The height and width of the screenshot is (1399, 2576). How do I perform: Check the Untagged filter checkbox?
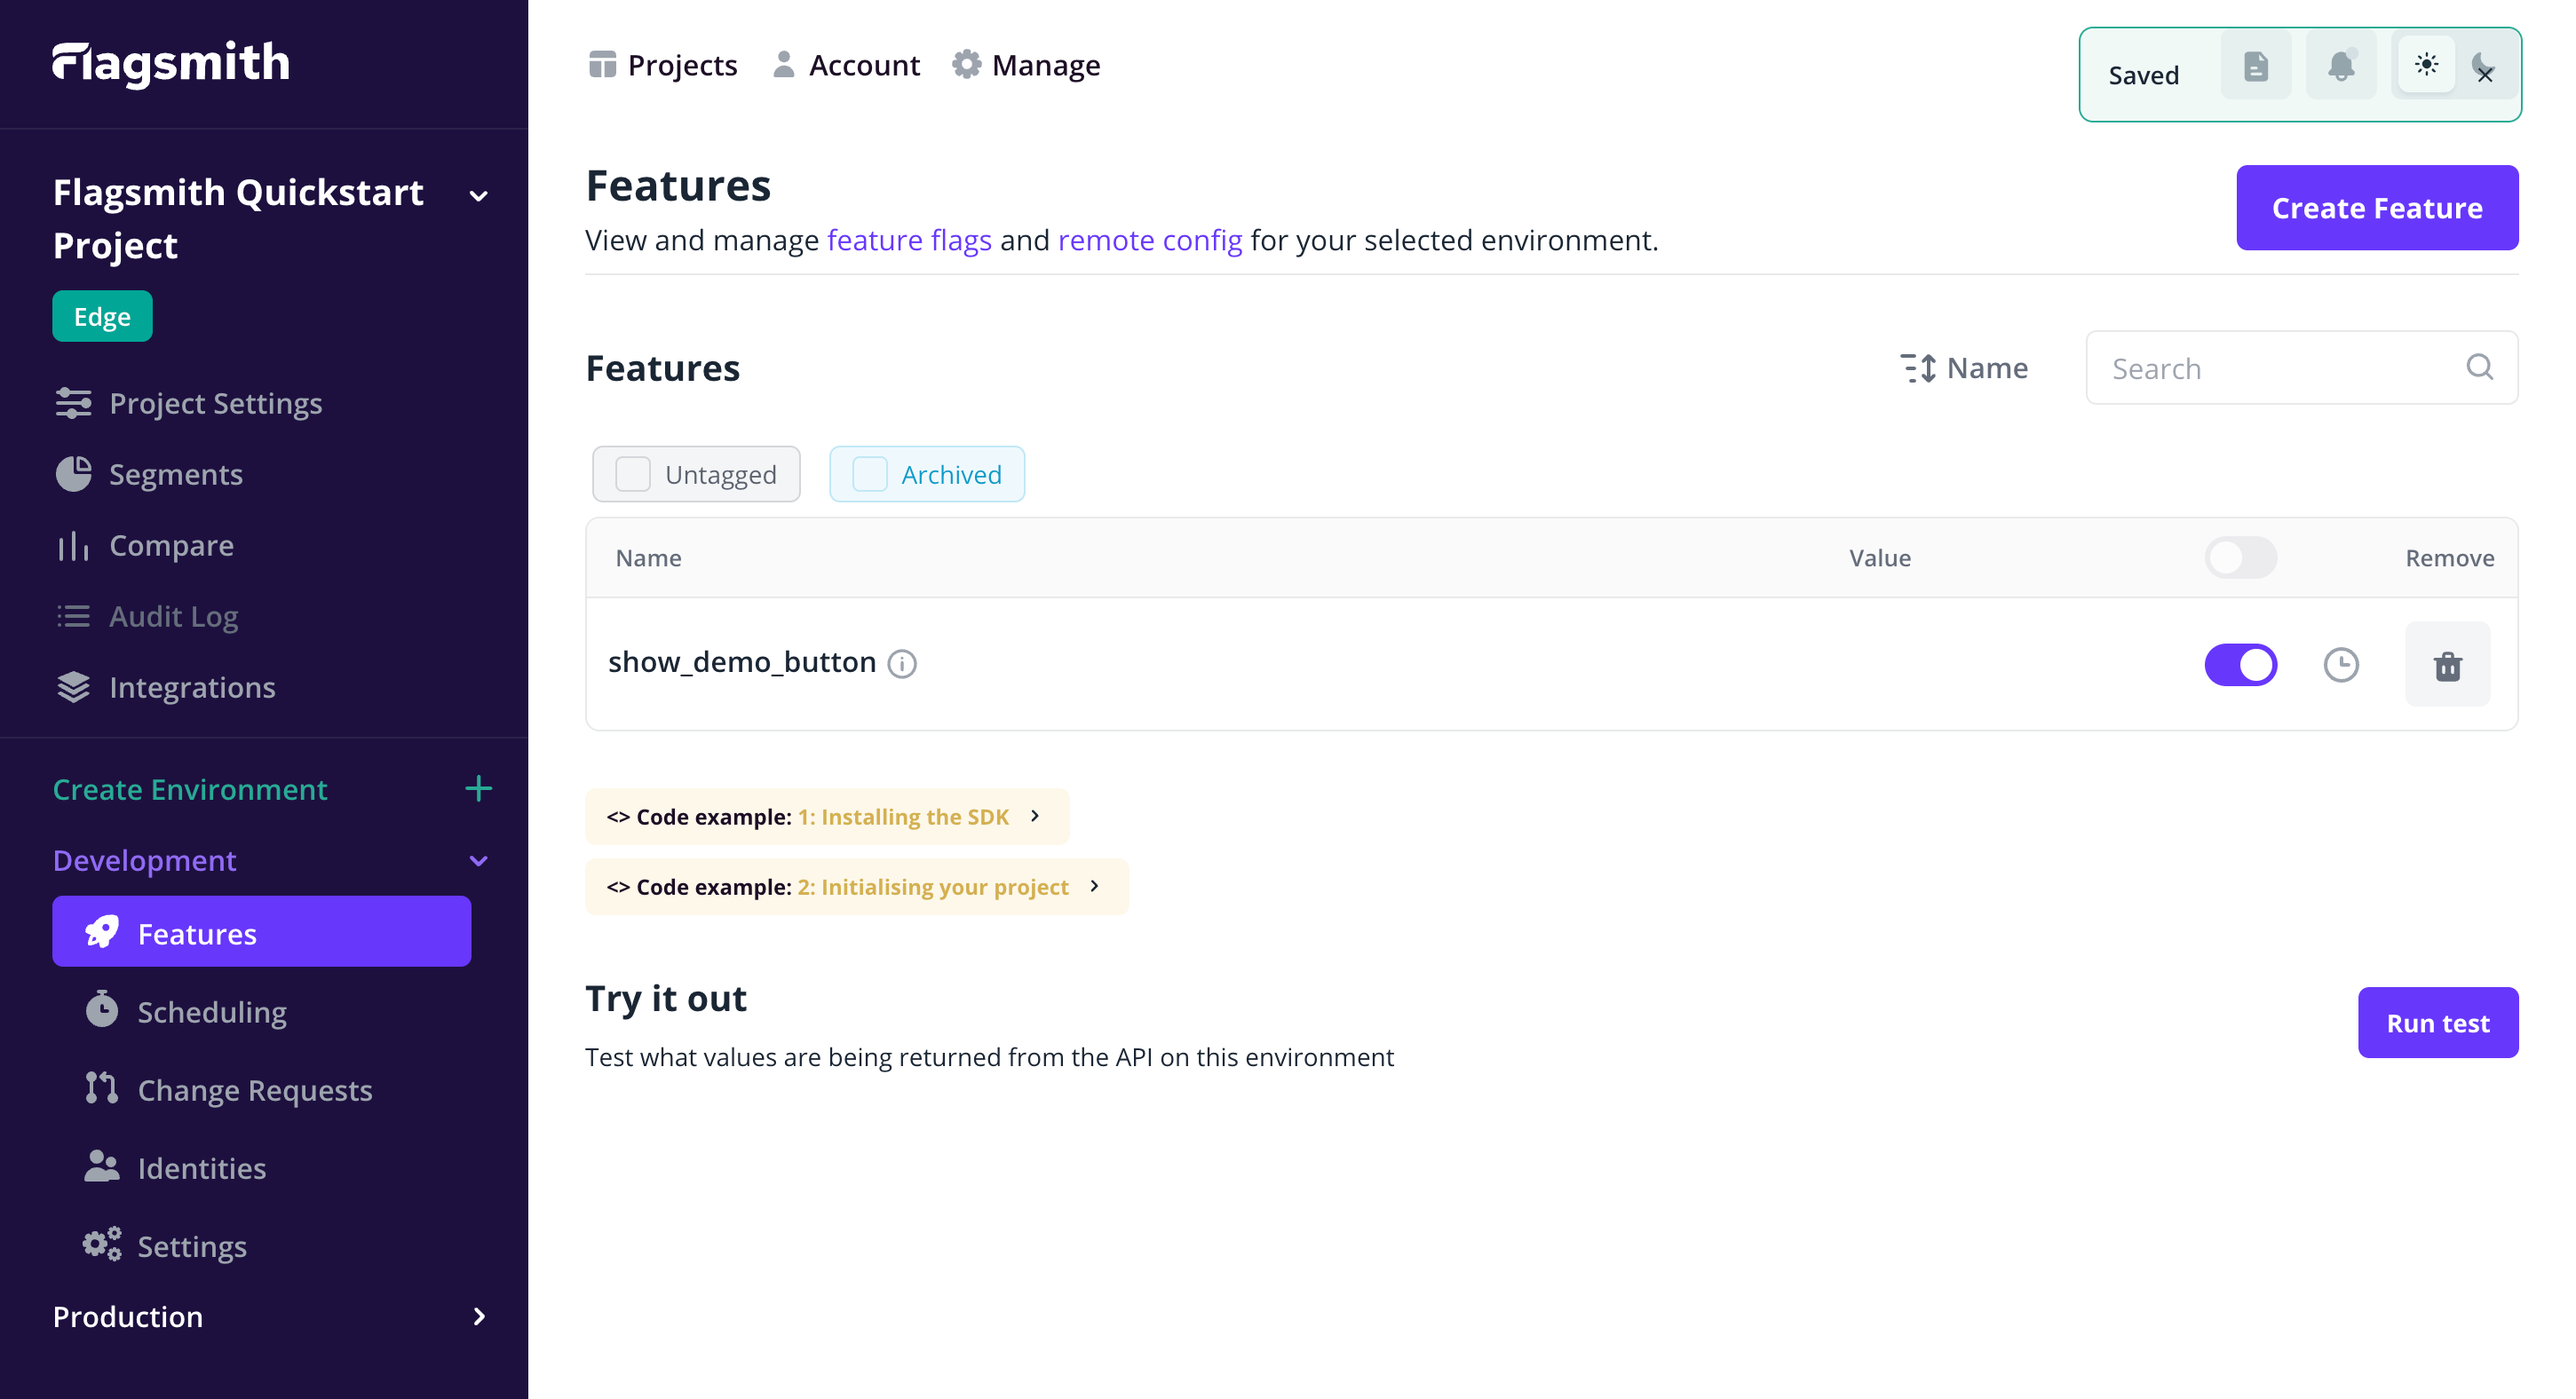632,473
